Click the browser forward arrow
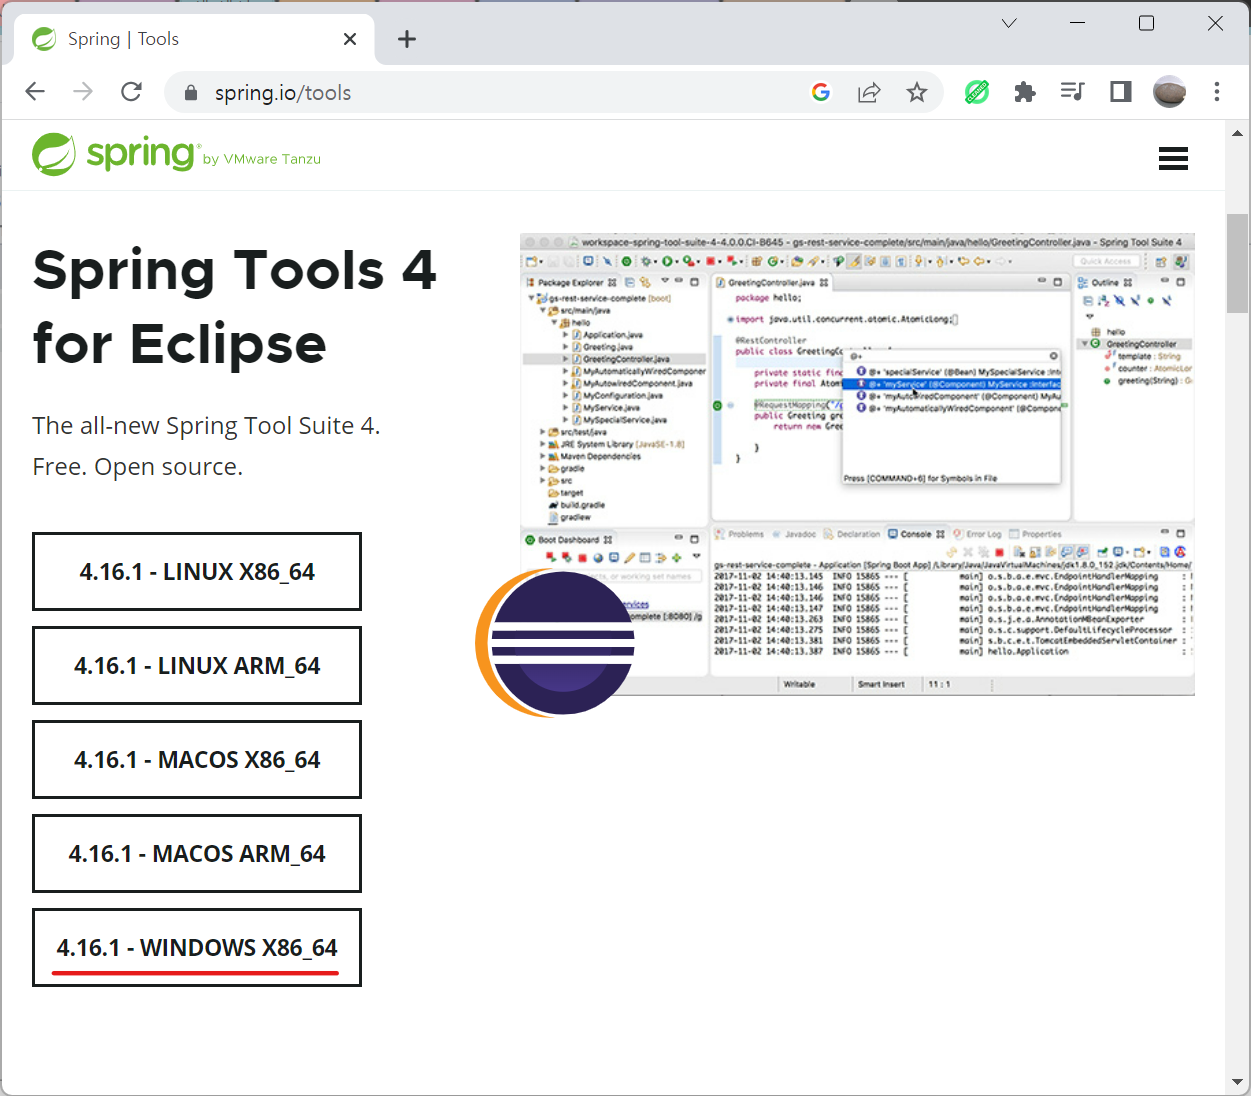Viewport: 1251px width, 1096px height. tap(83, 92)
